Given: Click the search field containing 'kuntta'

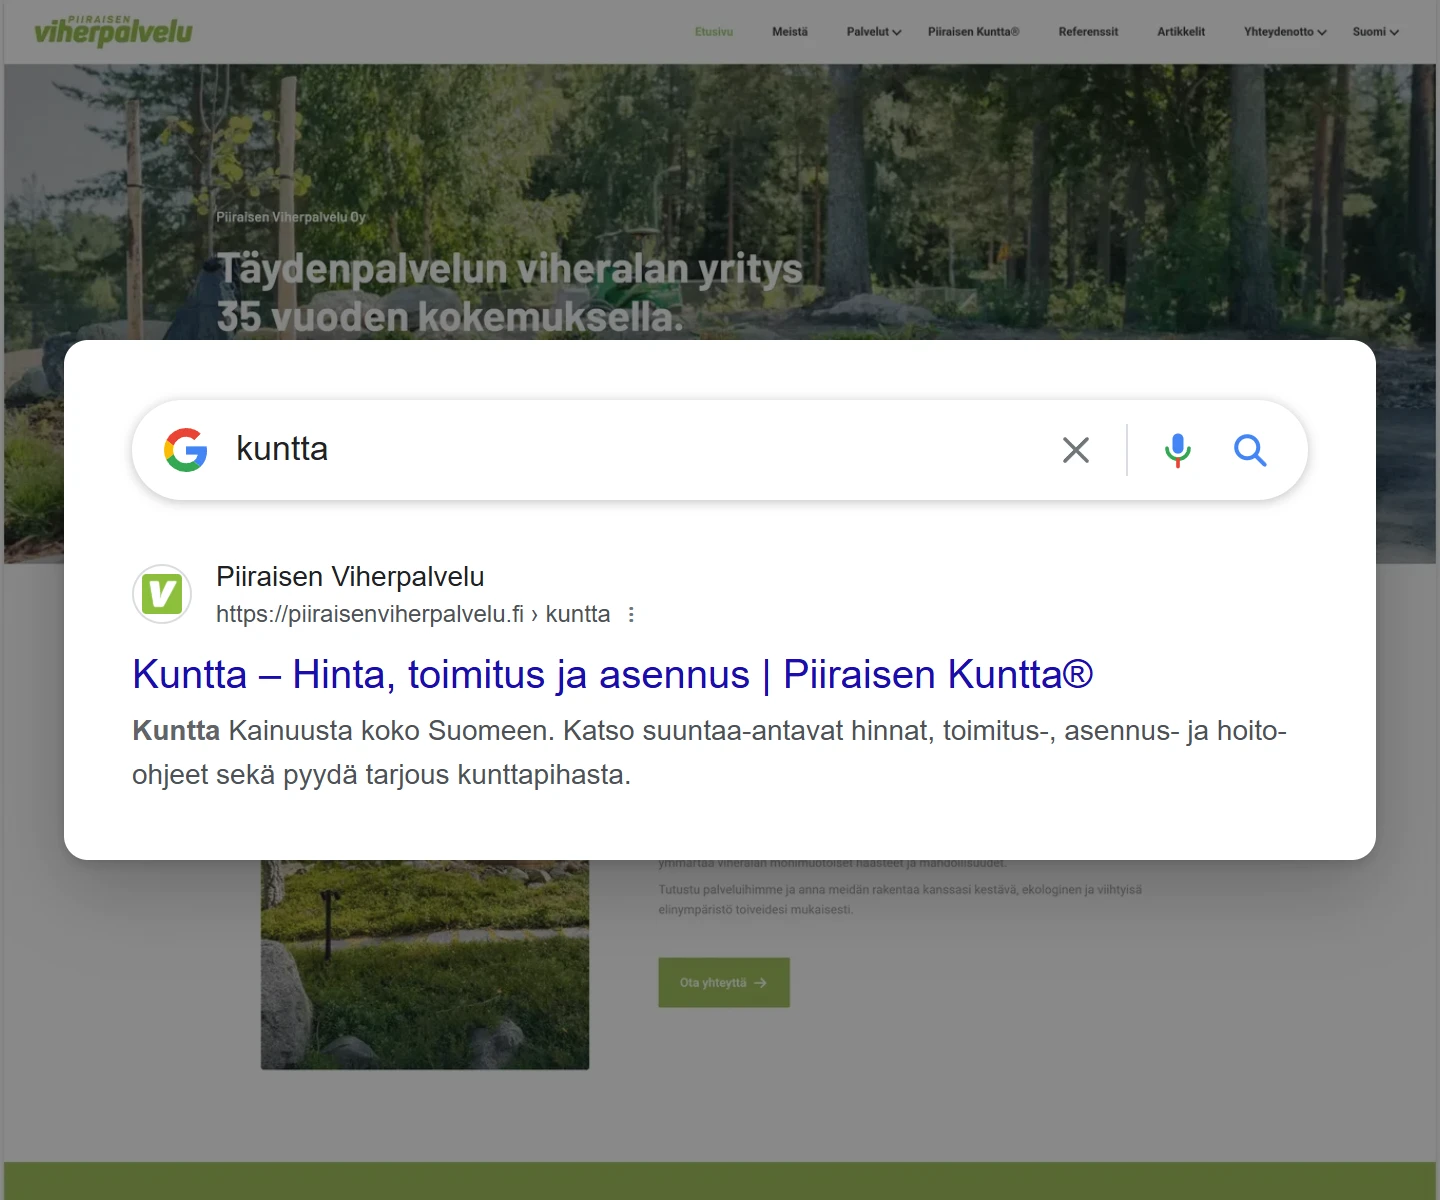Looking at the screenshot, I should [720, 450].
